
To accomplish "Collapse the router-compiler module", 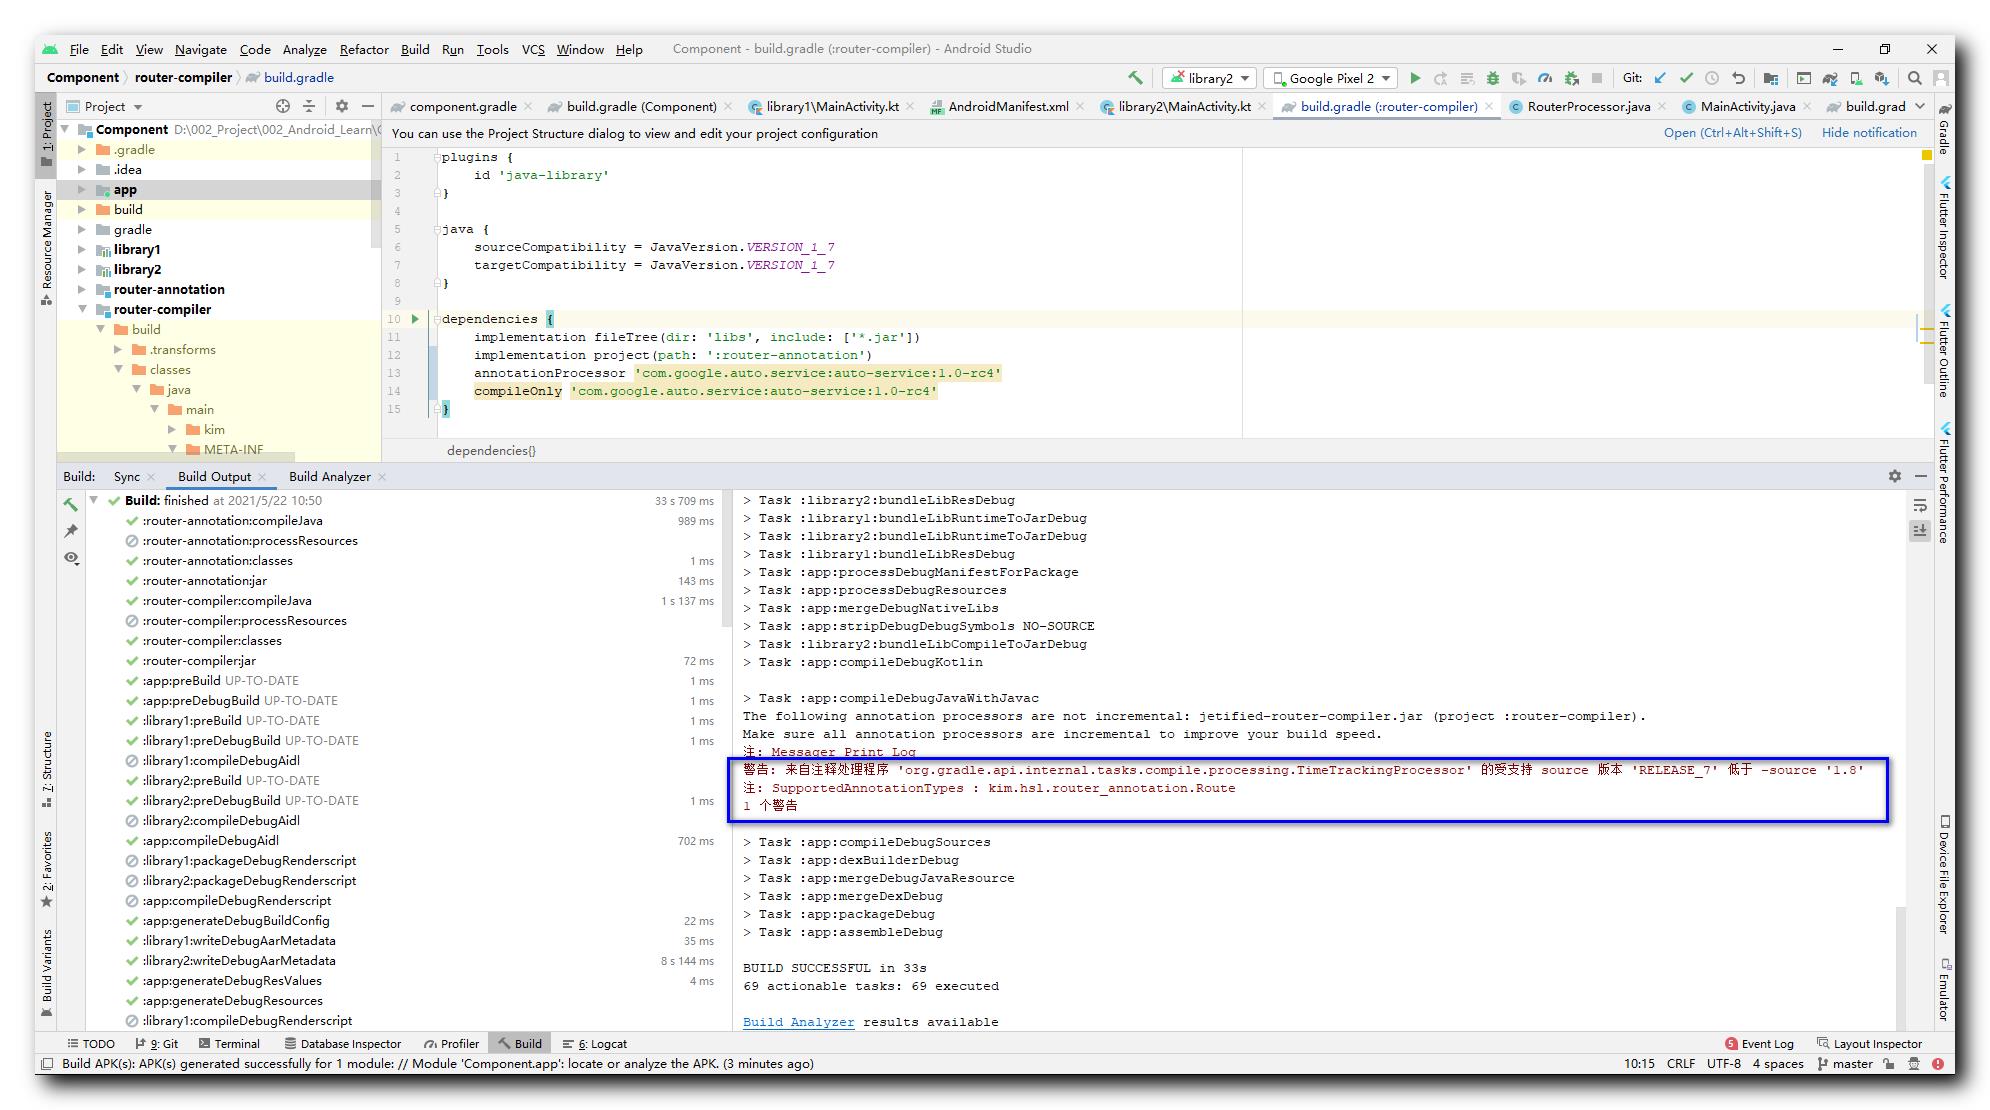I will click(83, 309).
